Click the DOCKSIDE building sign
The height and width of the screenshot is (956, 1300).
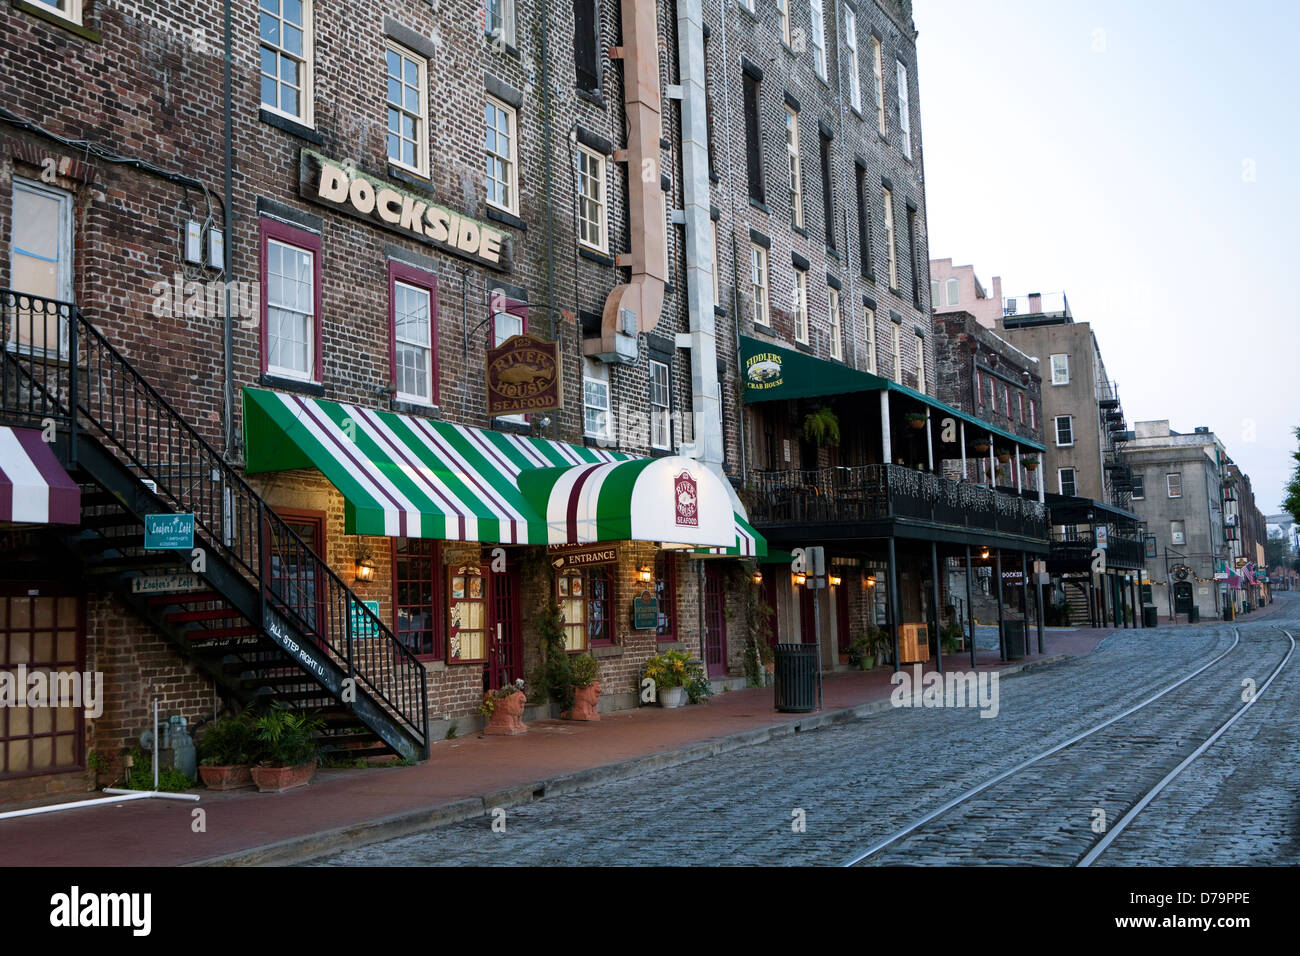pyautogui.click(x=406, y=212)
